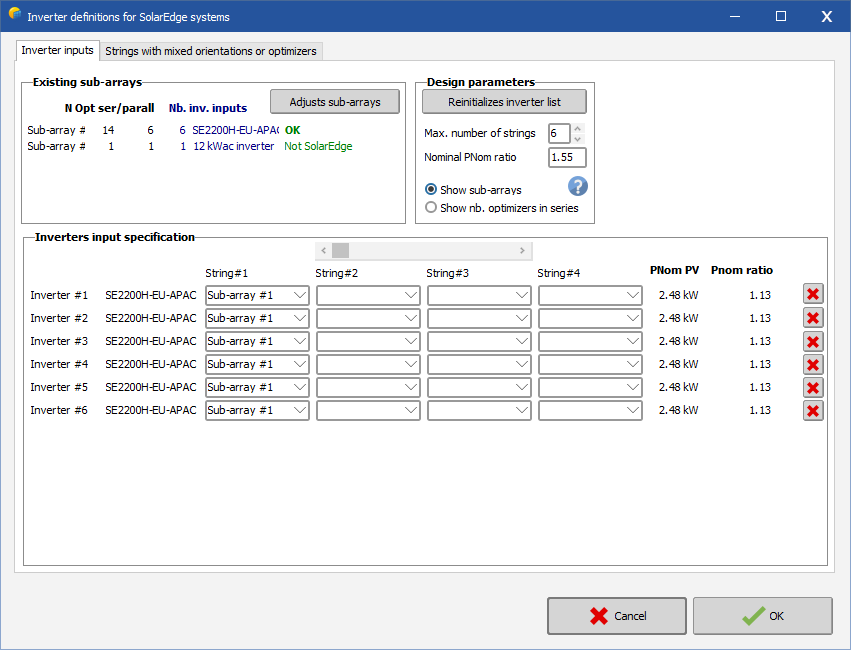Select Show nb. optimizers in series option

[x=431, y=207]
